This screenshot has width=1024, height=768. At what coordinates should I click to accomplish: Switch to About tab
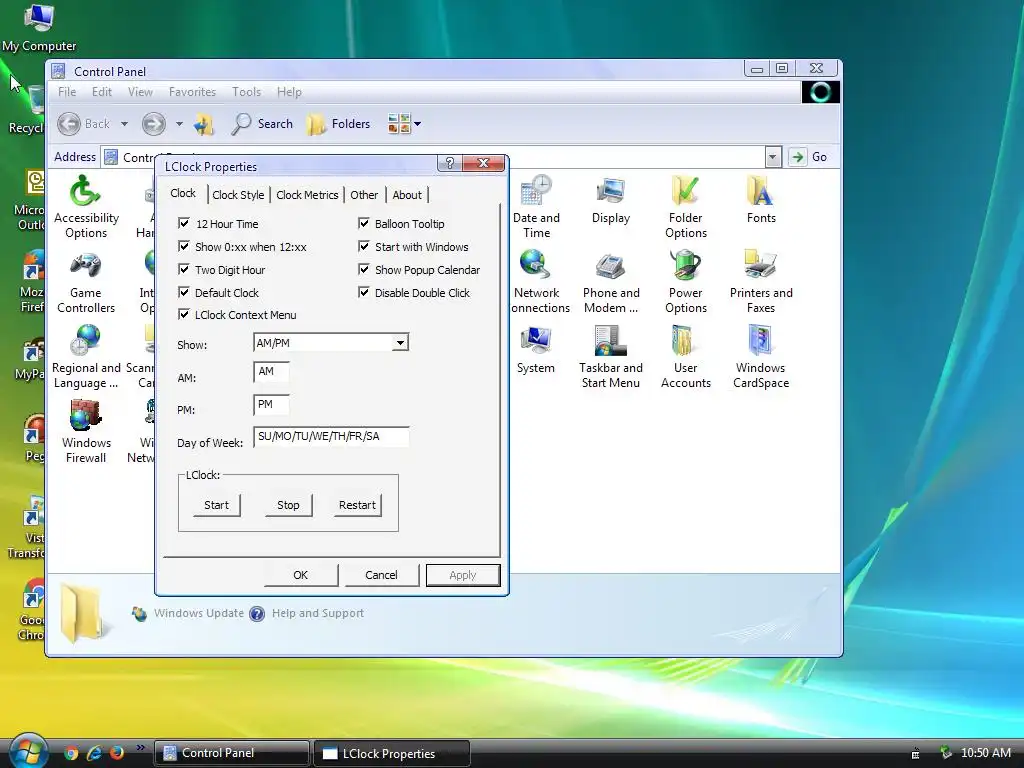(407, 195)
